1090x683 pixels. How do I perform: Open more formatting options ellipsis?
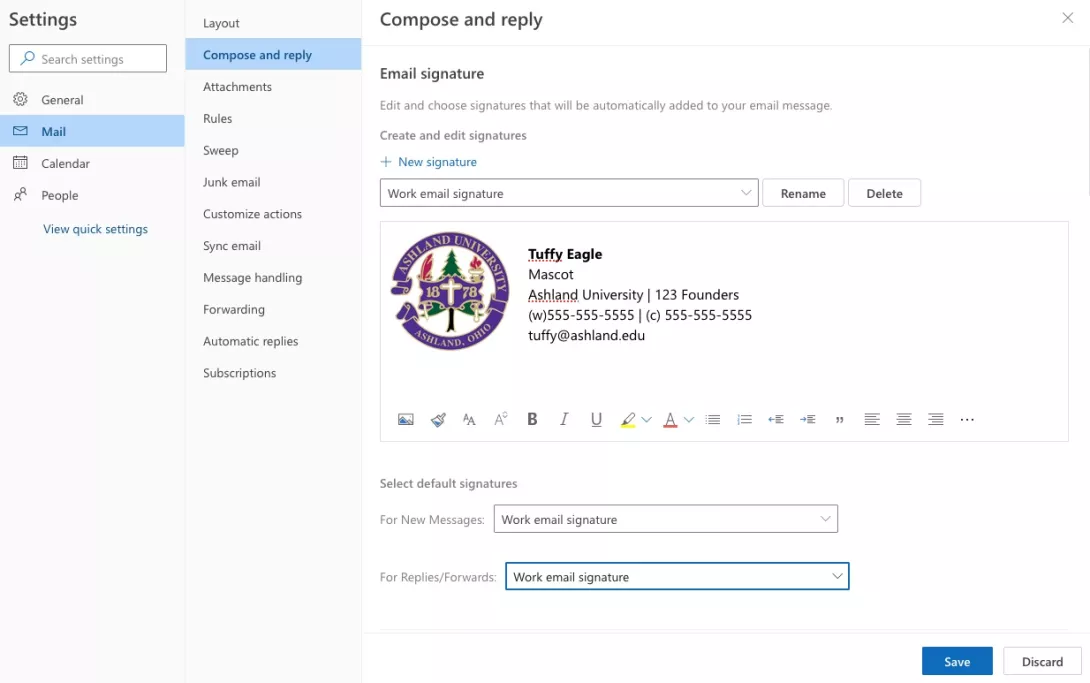967,420
